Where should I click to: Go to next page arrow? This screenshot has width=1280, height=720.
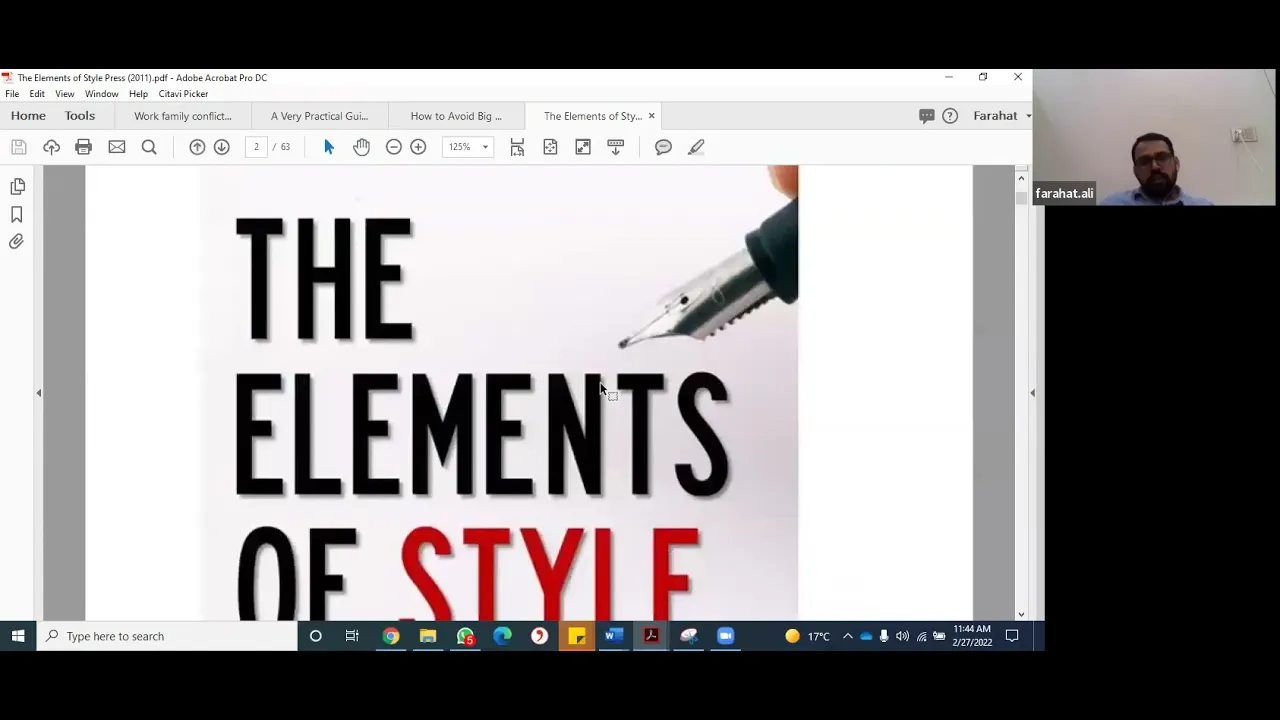pos(221,147)
